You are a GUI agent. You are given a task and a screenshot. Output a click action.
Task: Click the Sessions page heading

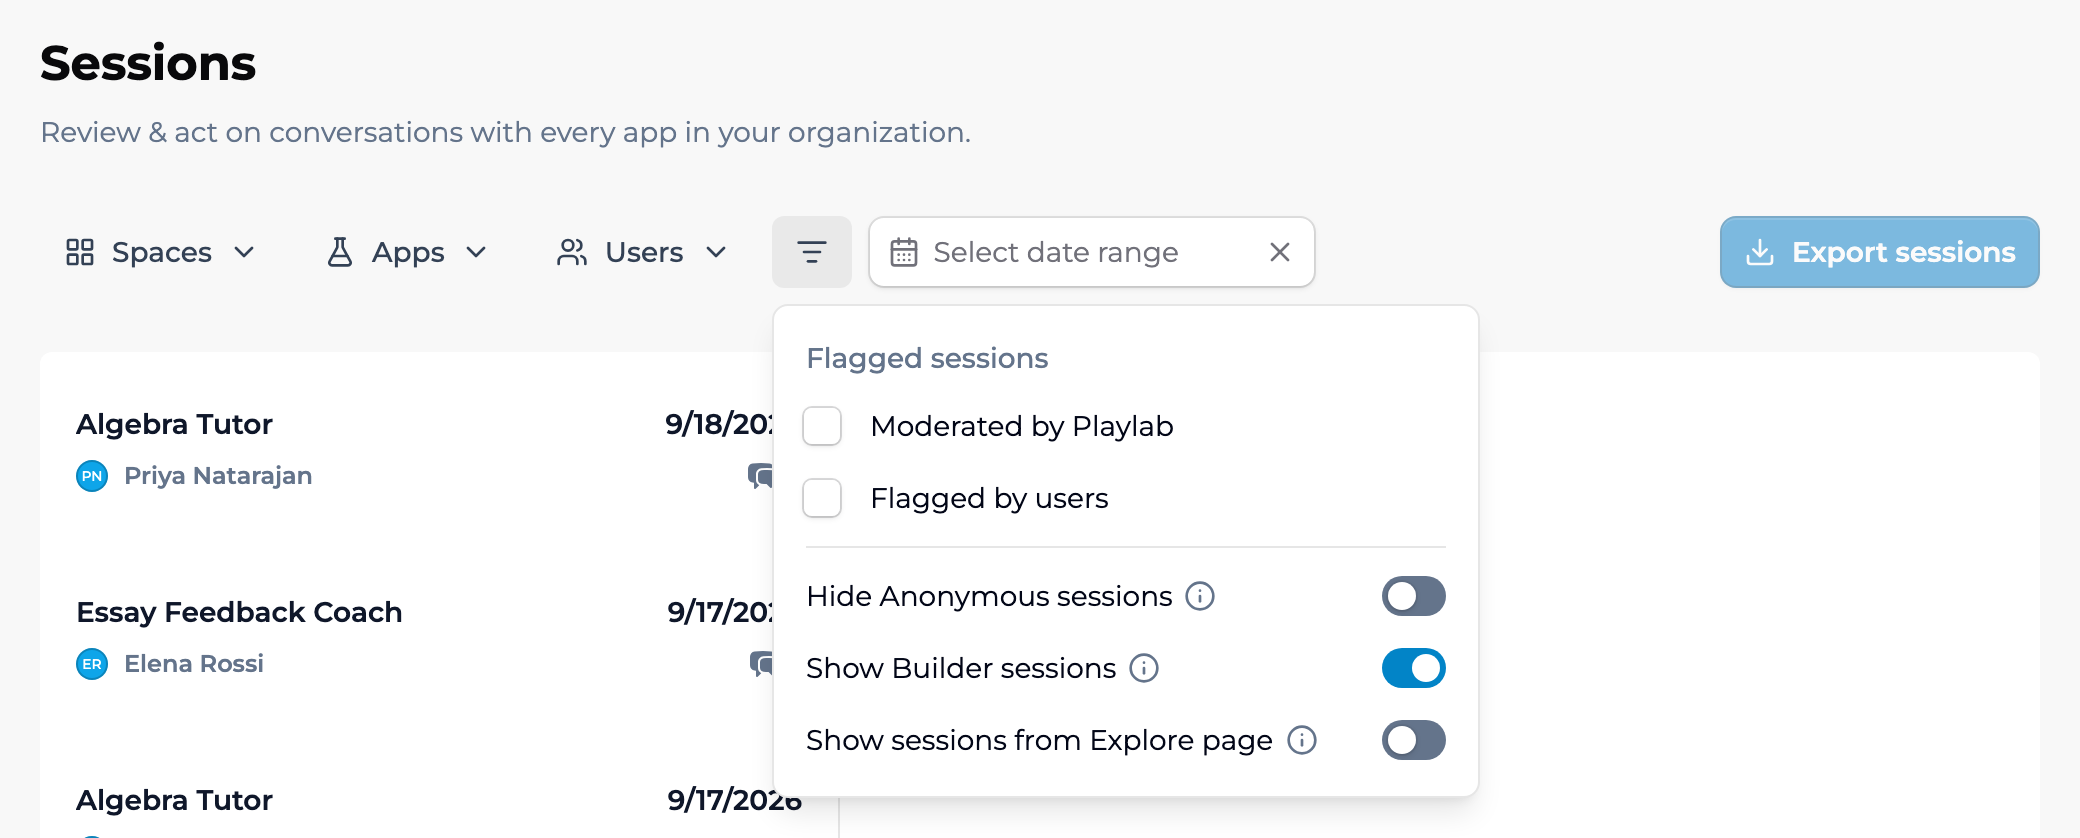click(x=148, y=63)
